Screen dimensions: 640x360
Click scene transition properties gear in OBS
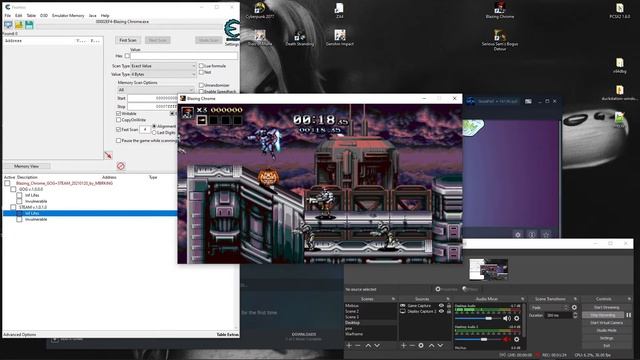(x=574, y=307)
